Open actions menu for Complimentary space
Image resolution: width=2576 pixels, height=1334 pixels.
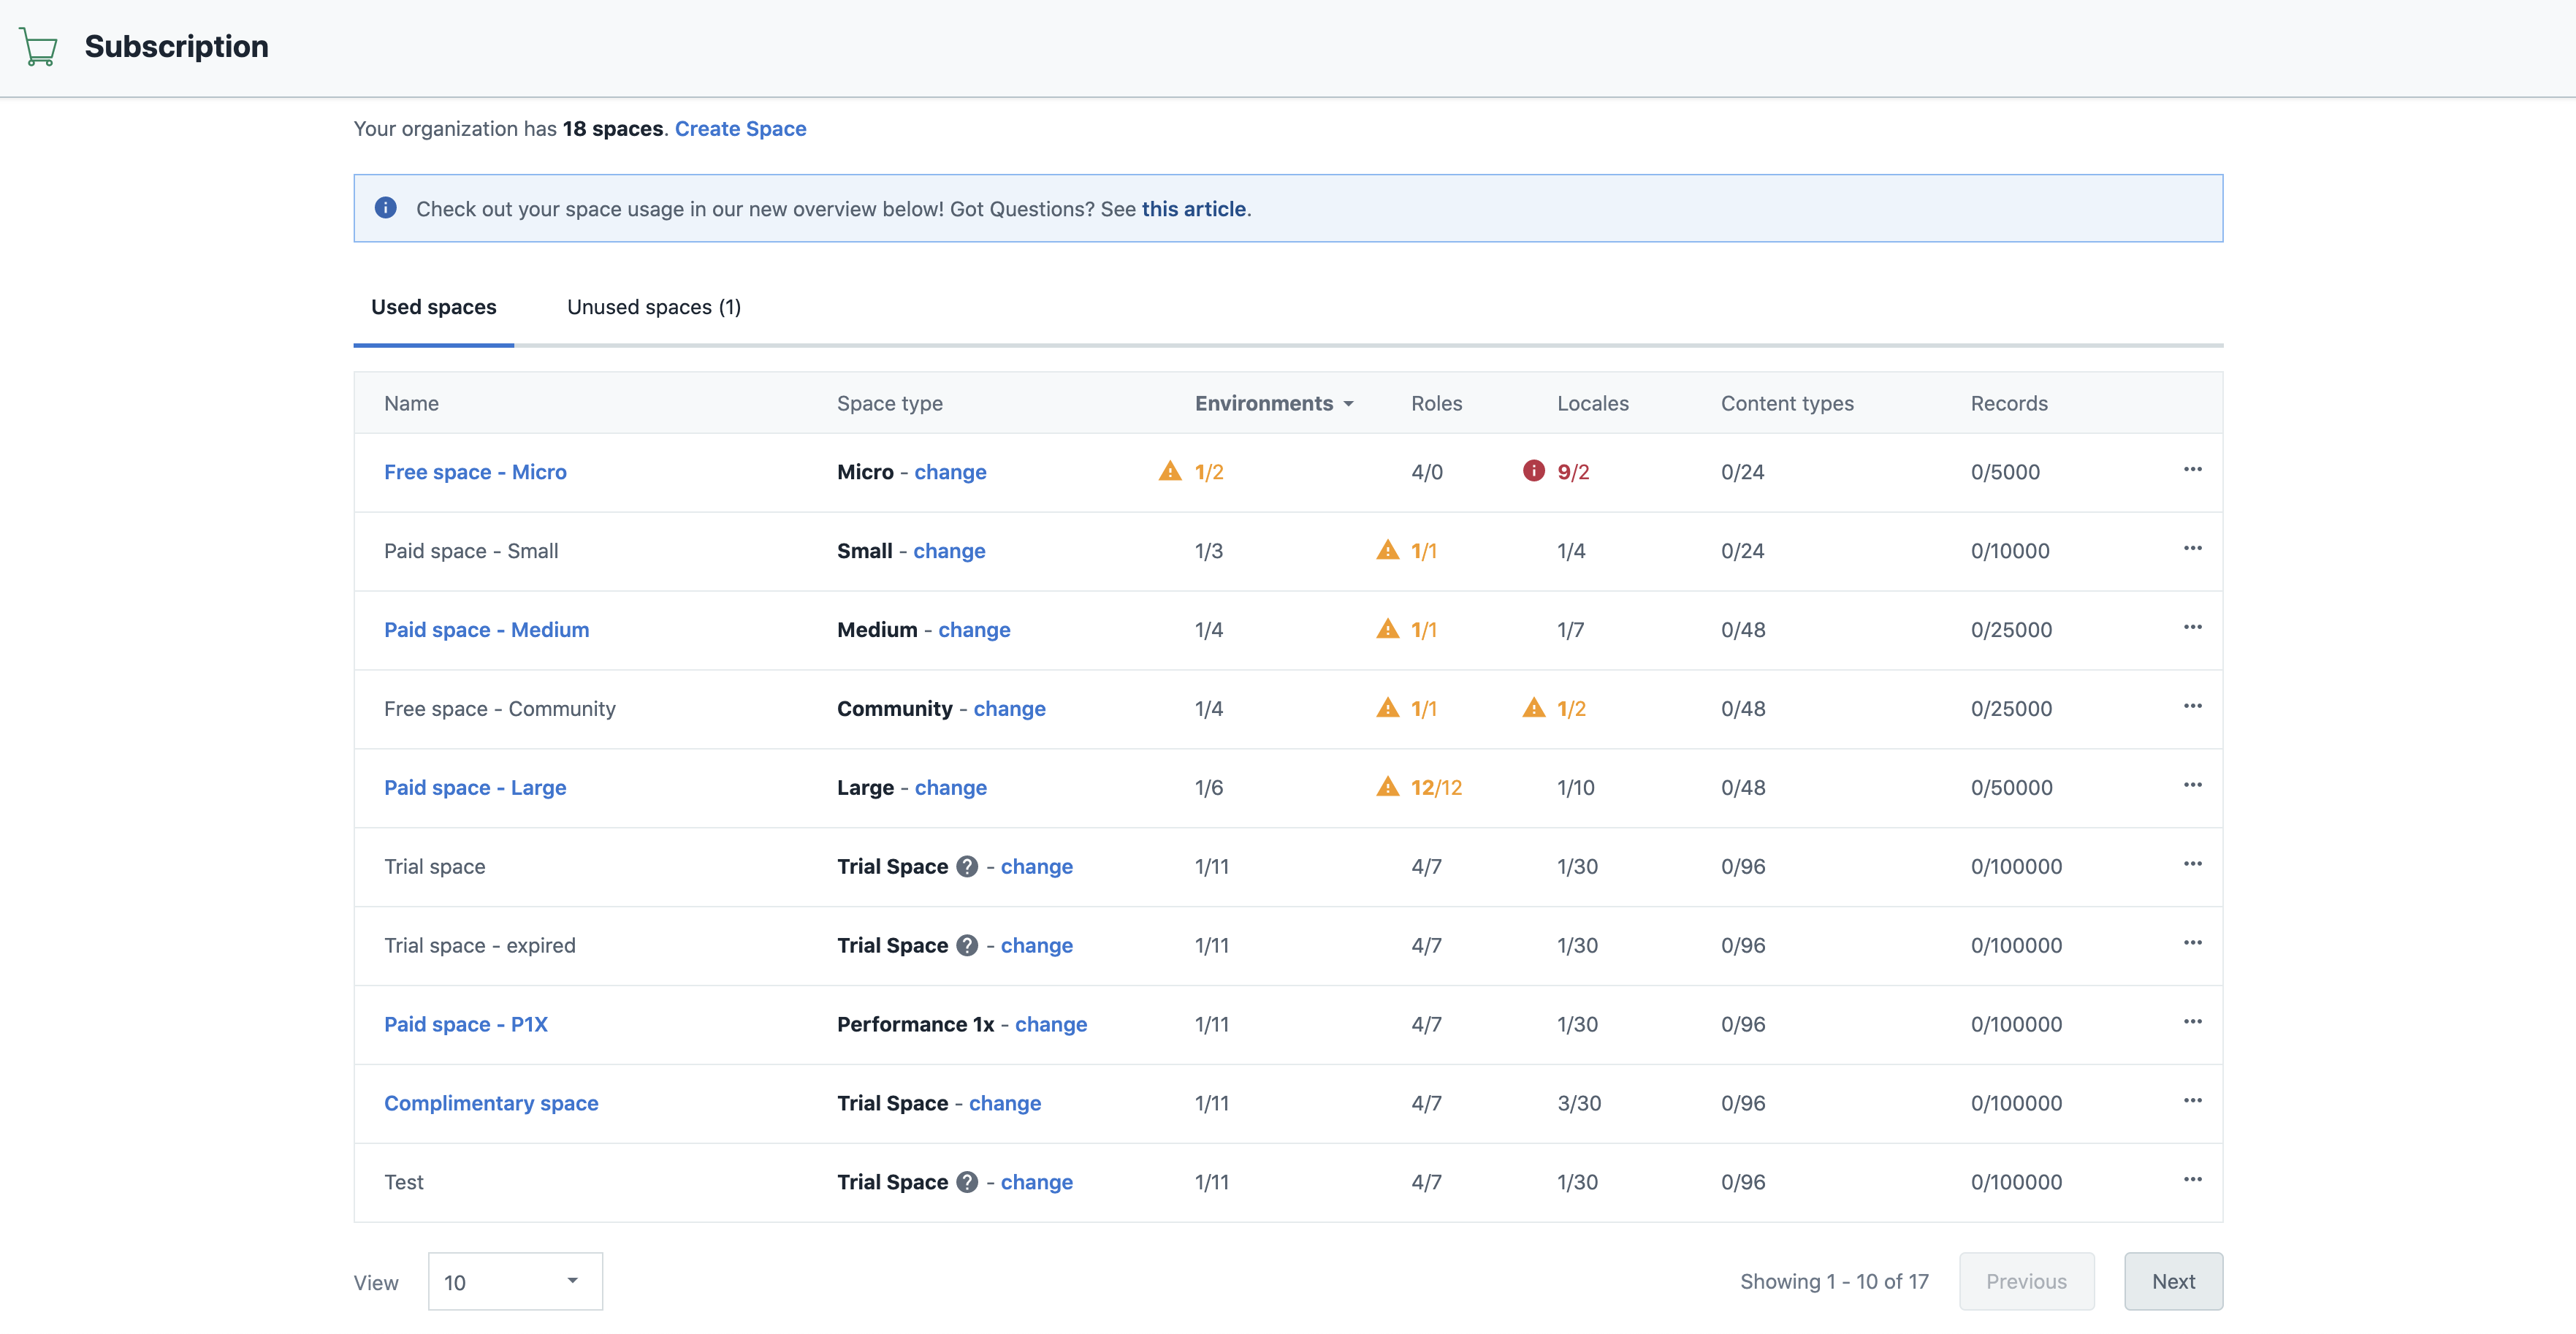coord(2192,1100)
